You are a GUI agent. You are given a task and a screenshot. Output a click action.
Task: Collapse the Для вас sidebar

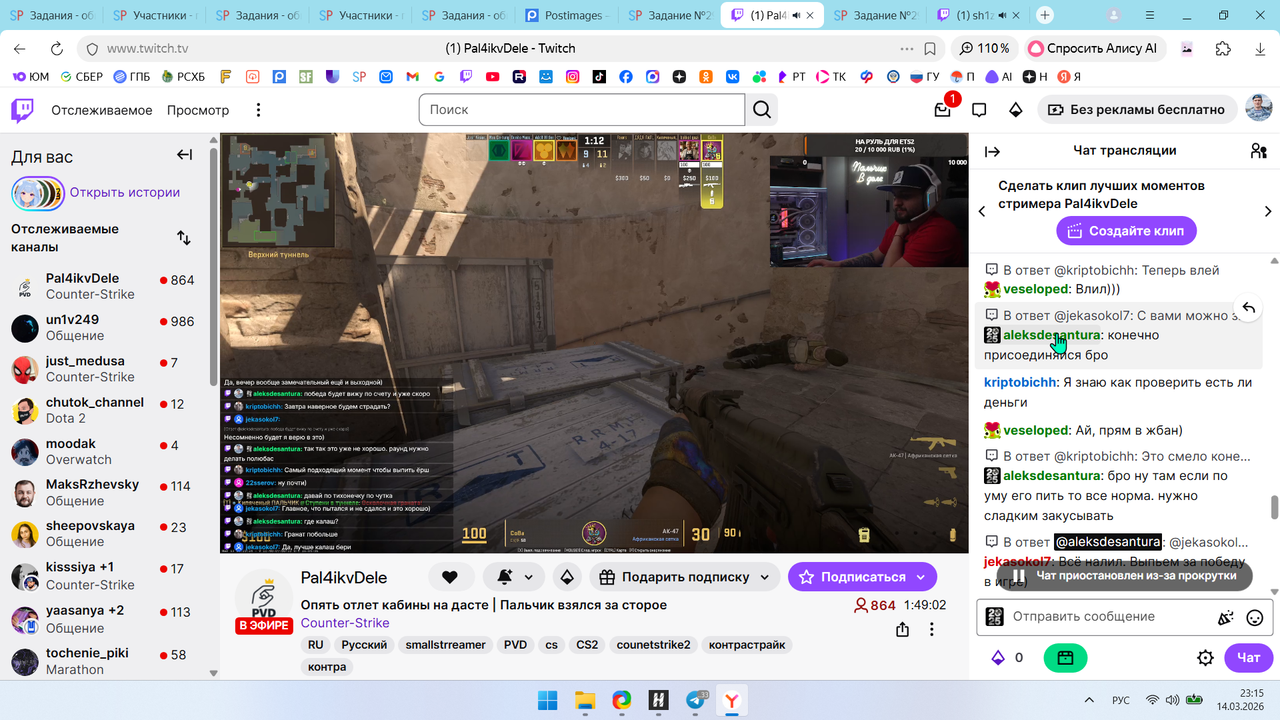pos(185,155)
